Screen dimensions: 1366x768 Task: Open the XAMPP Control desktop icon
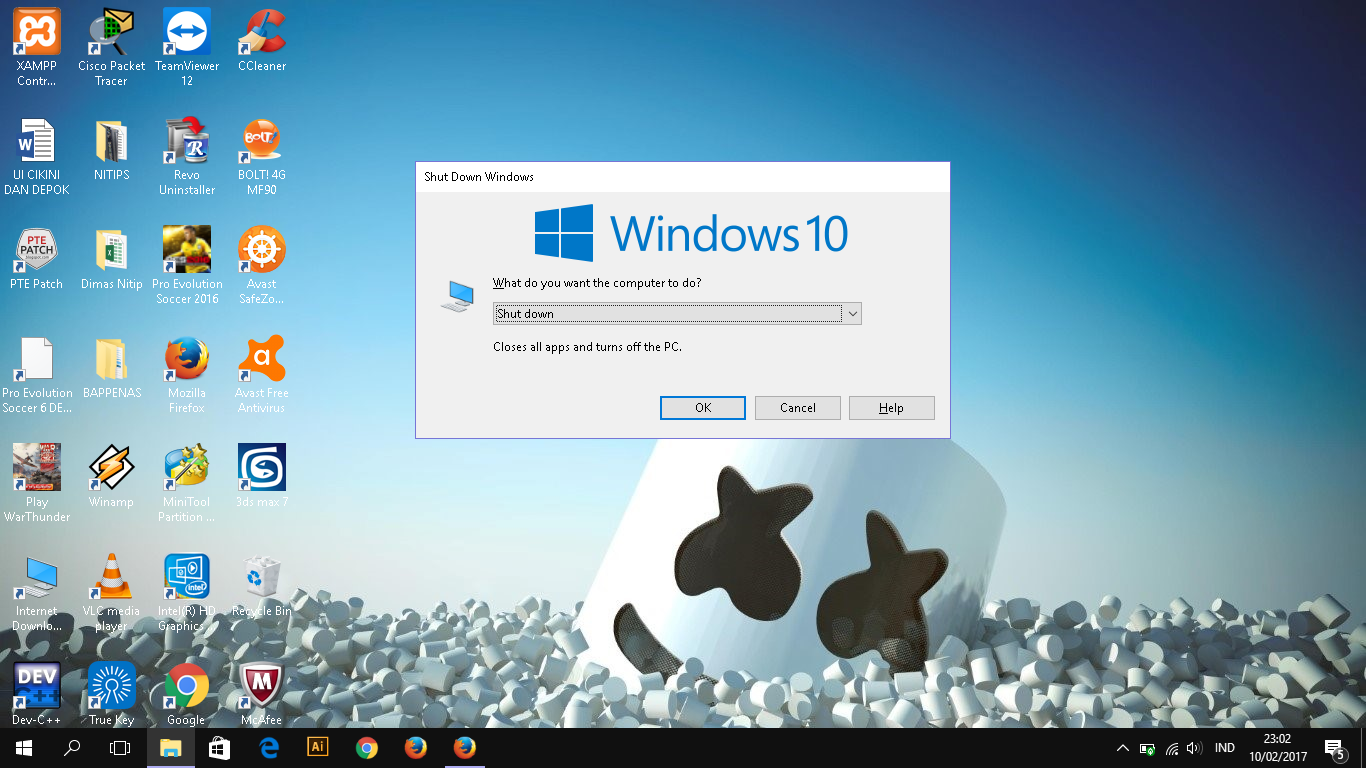tap(37, 48)
